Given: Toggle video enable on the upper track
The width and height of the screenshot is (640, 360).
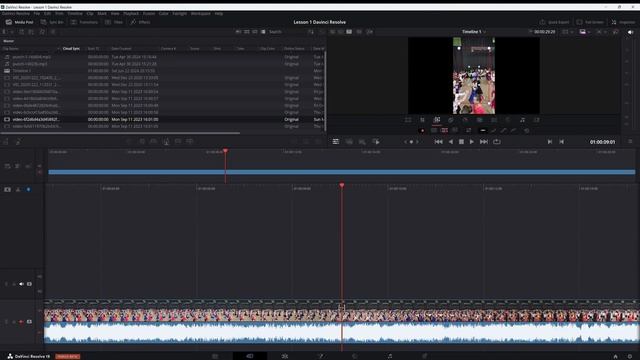Looking at the screenshot, I should tap(29, 284).
